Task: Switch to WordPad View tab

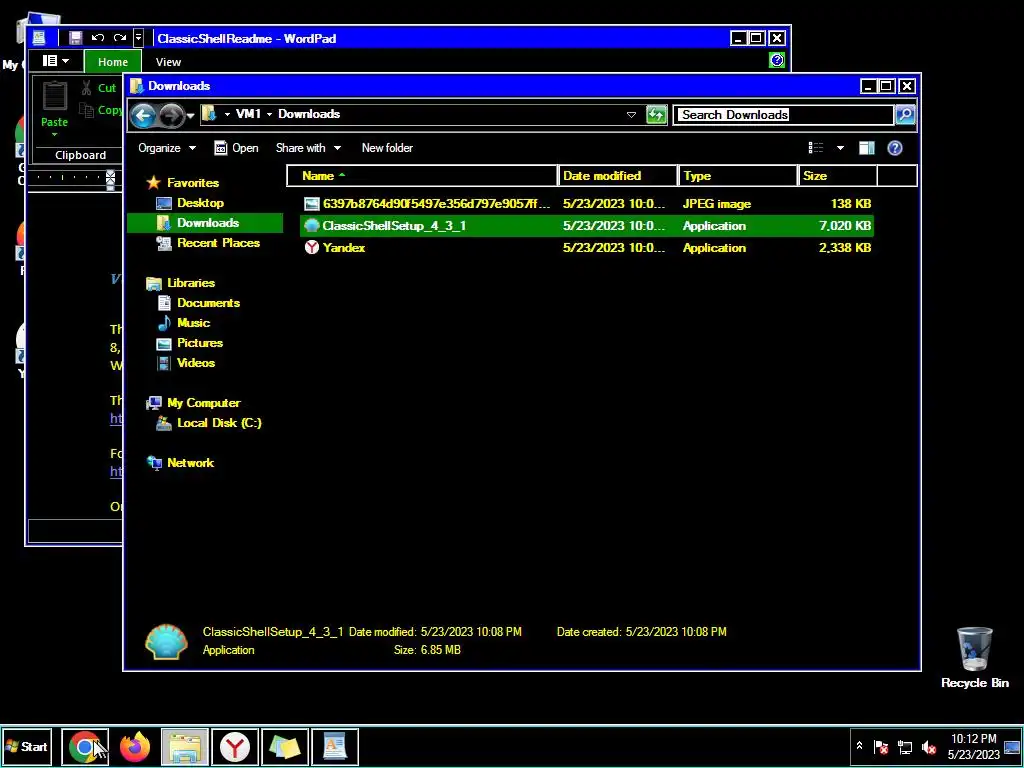Action: coord(168,62)
